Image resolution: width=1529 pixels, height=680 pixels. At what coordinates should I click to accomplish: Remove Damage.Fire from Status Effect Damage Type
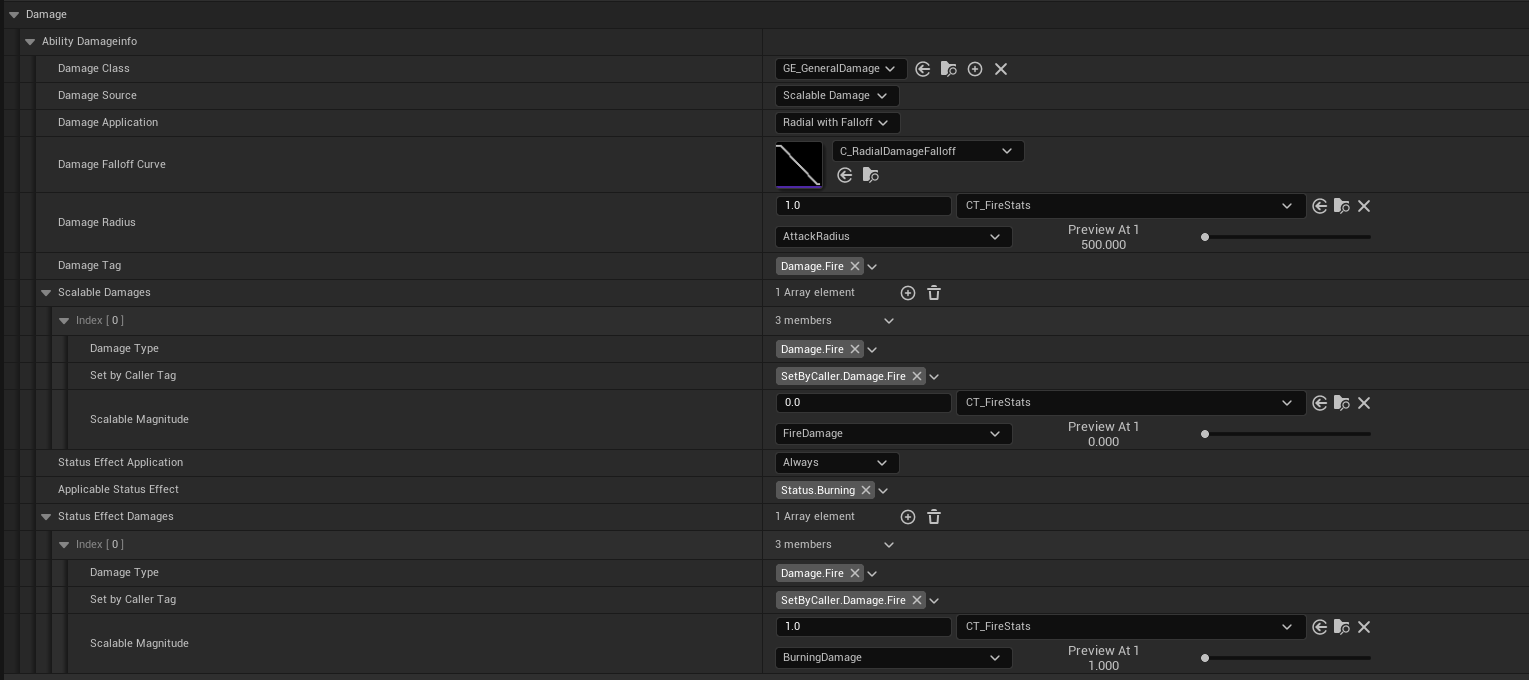click(x=855, y=573)
